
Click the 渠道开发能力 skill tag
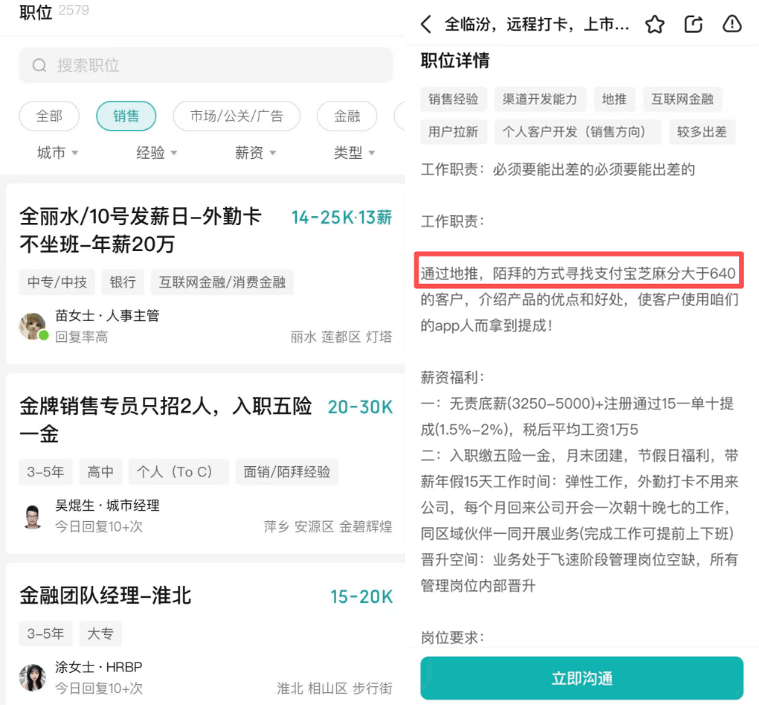[x=540, y=99]
